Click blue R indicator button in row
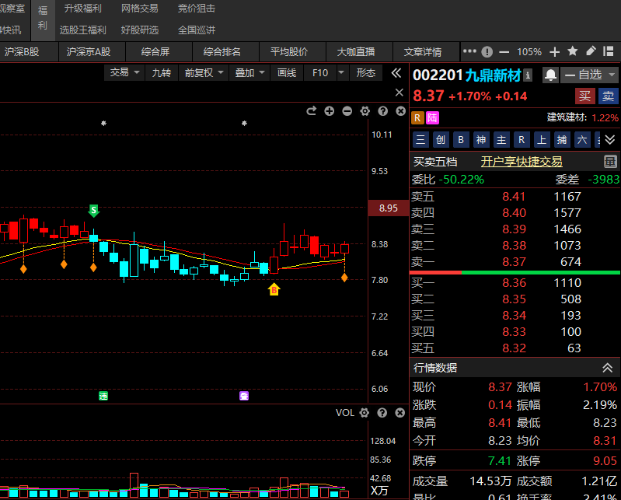The height and width of the screenshot is (500, 621). (x=522, y=139)
